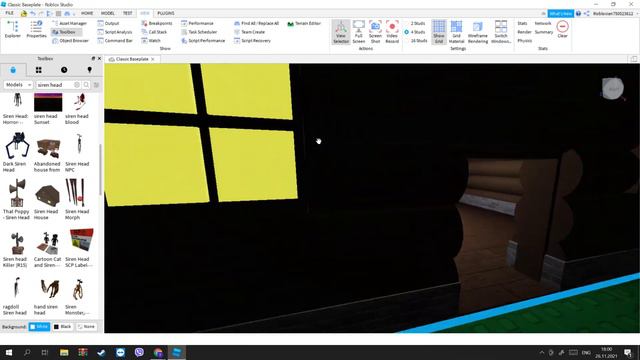Image resolution: width=640 pixels, height=360 pixels.
Task: Show Render stats
Action: click(x=524, y=32)
